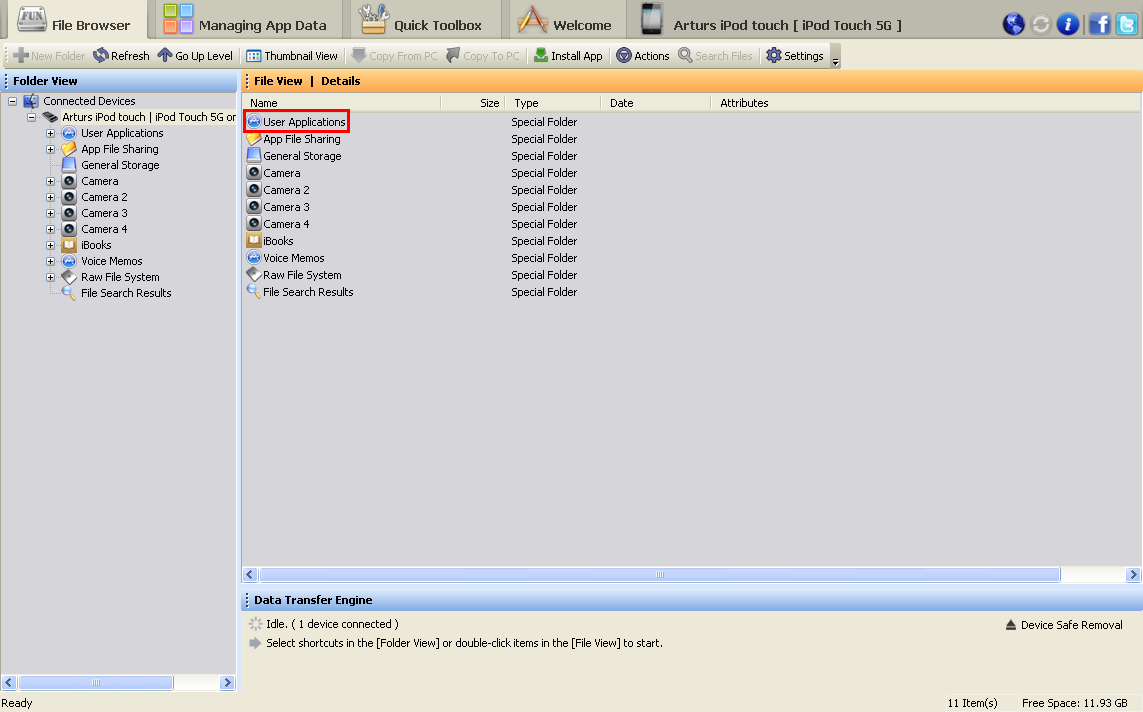The image size is (1143, 712).
Task: Click the grey sync circle icon
Action: coord(1041,25)
